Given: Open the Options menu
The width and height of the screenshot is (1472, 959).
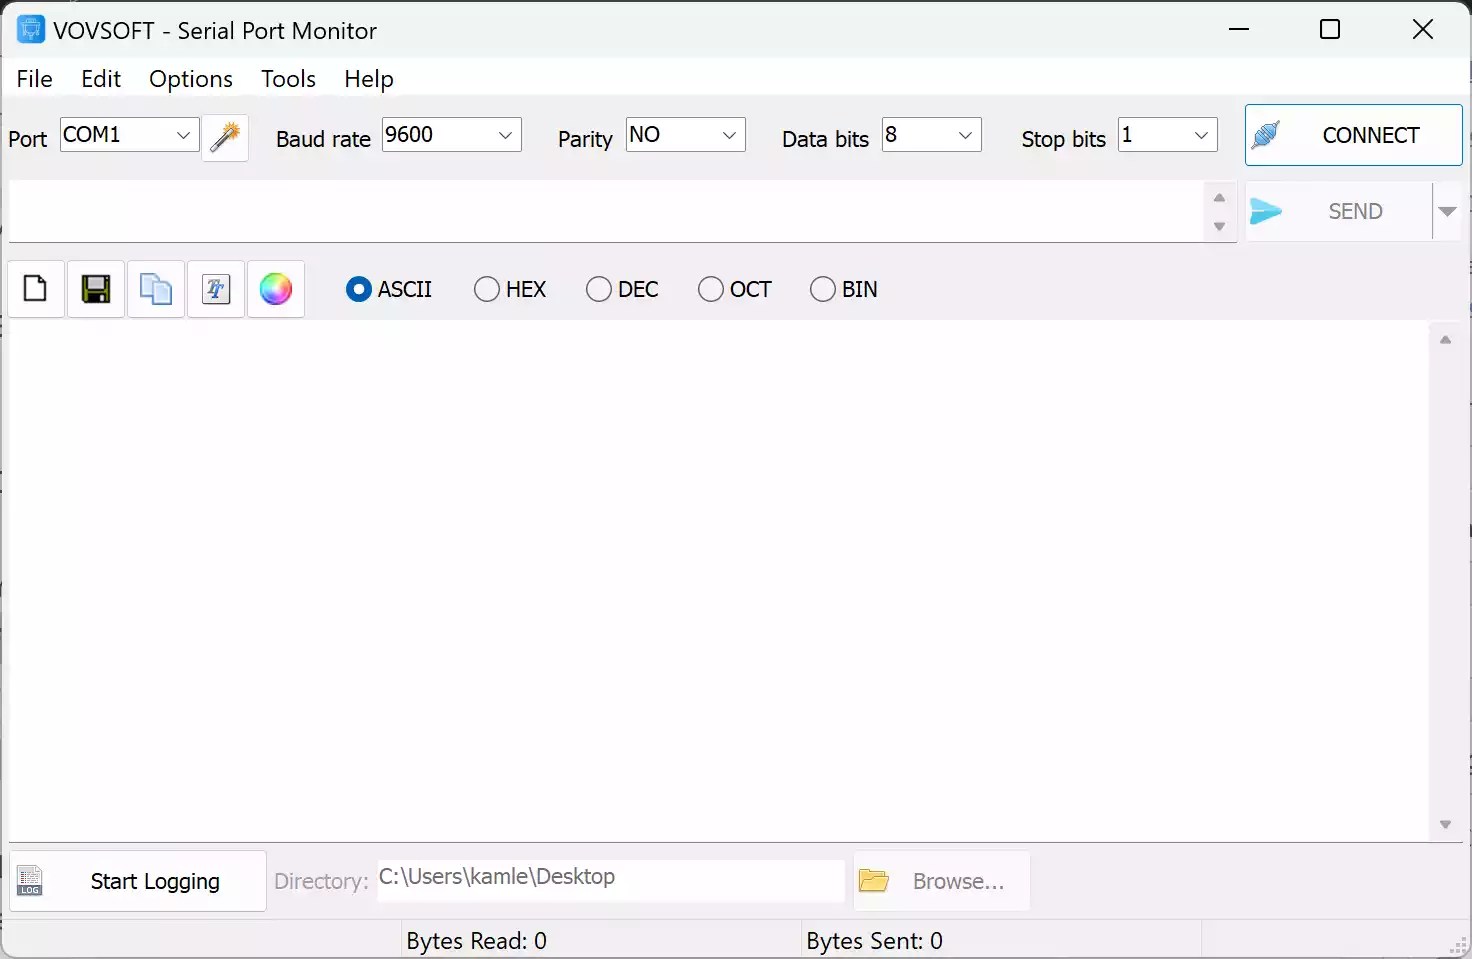Looking at the screenshot, I should pos(190,79).
